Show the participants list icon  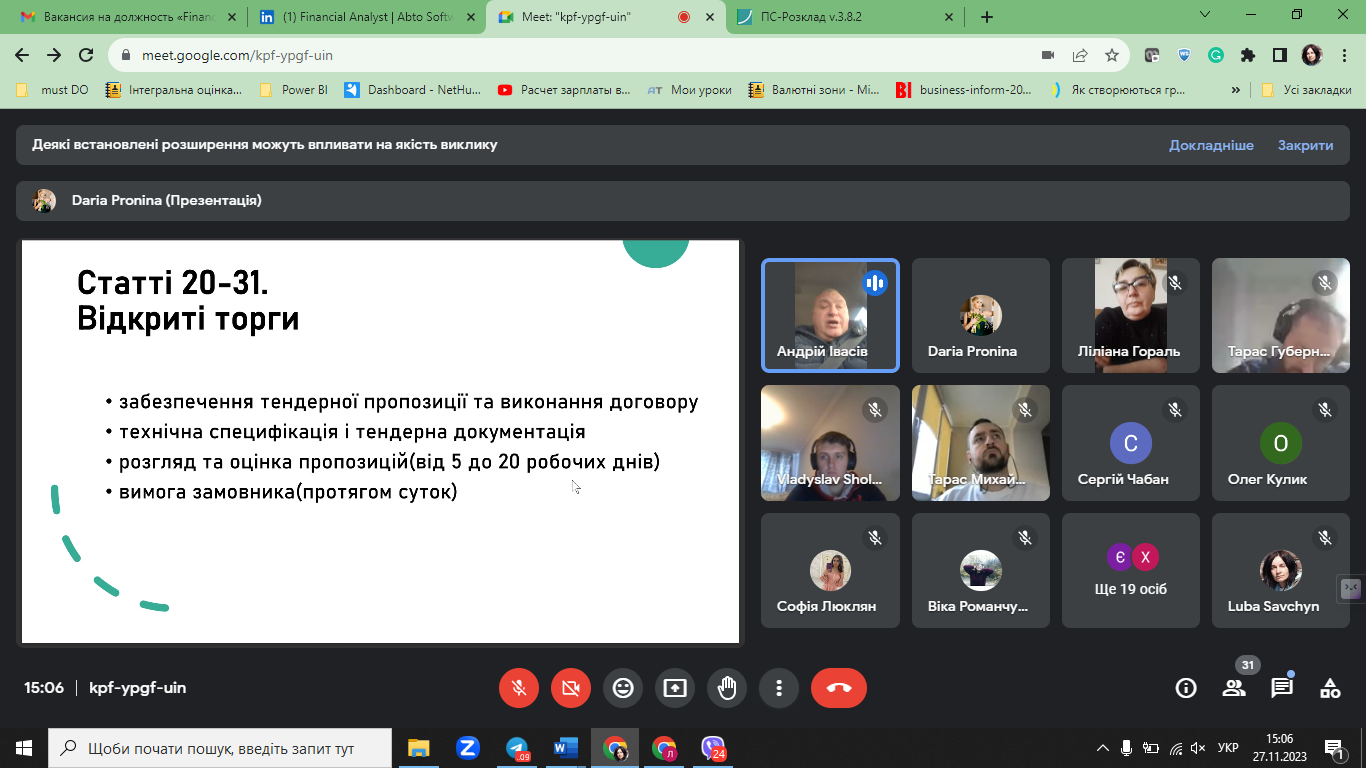pyautogui.click(x=1234, y=688)
